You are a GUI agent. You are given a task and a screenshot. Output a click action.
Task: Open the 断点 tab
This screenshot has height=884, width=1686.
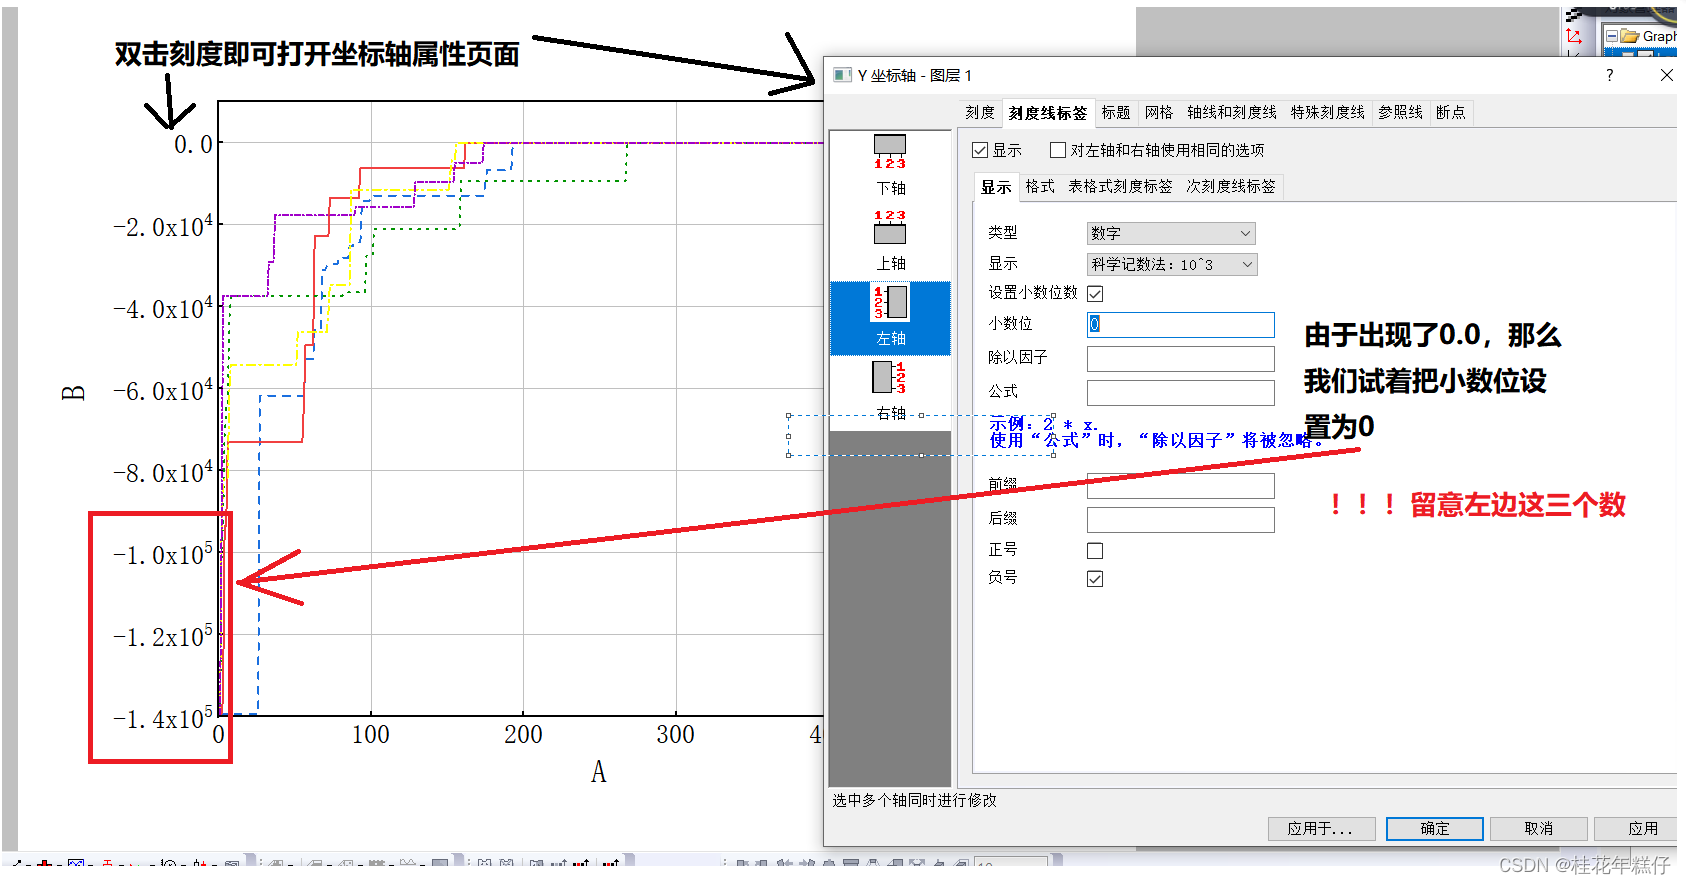click(1450, 113)
